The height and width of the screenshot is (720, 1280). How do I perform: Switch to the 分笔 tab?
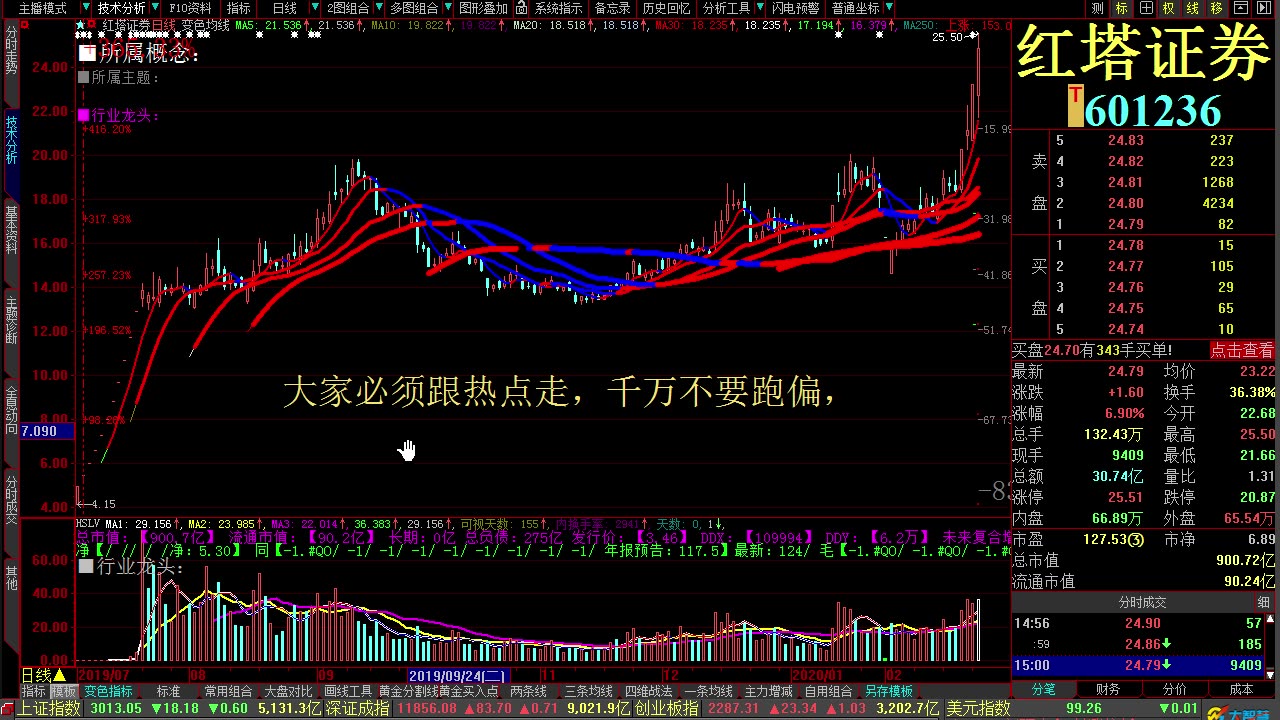click(1043, 689)
